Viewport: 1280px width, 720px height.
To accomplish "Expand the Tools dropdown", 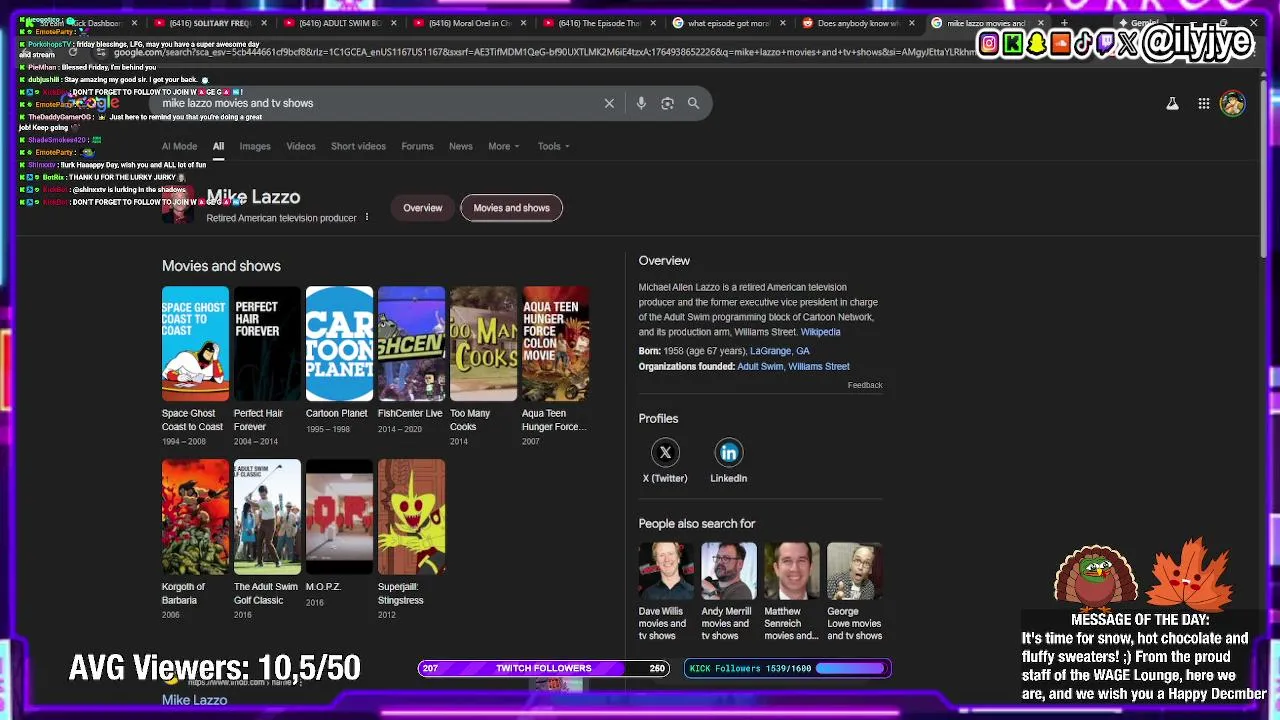I will click(x=553, y=146).
